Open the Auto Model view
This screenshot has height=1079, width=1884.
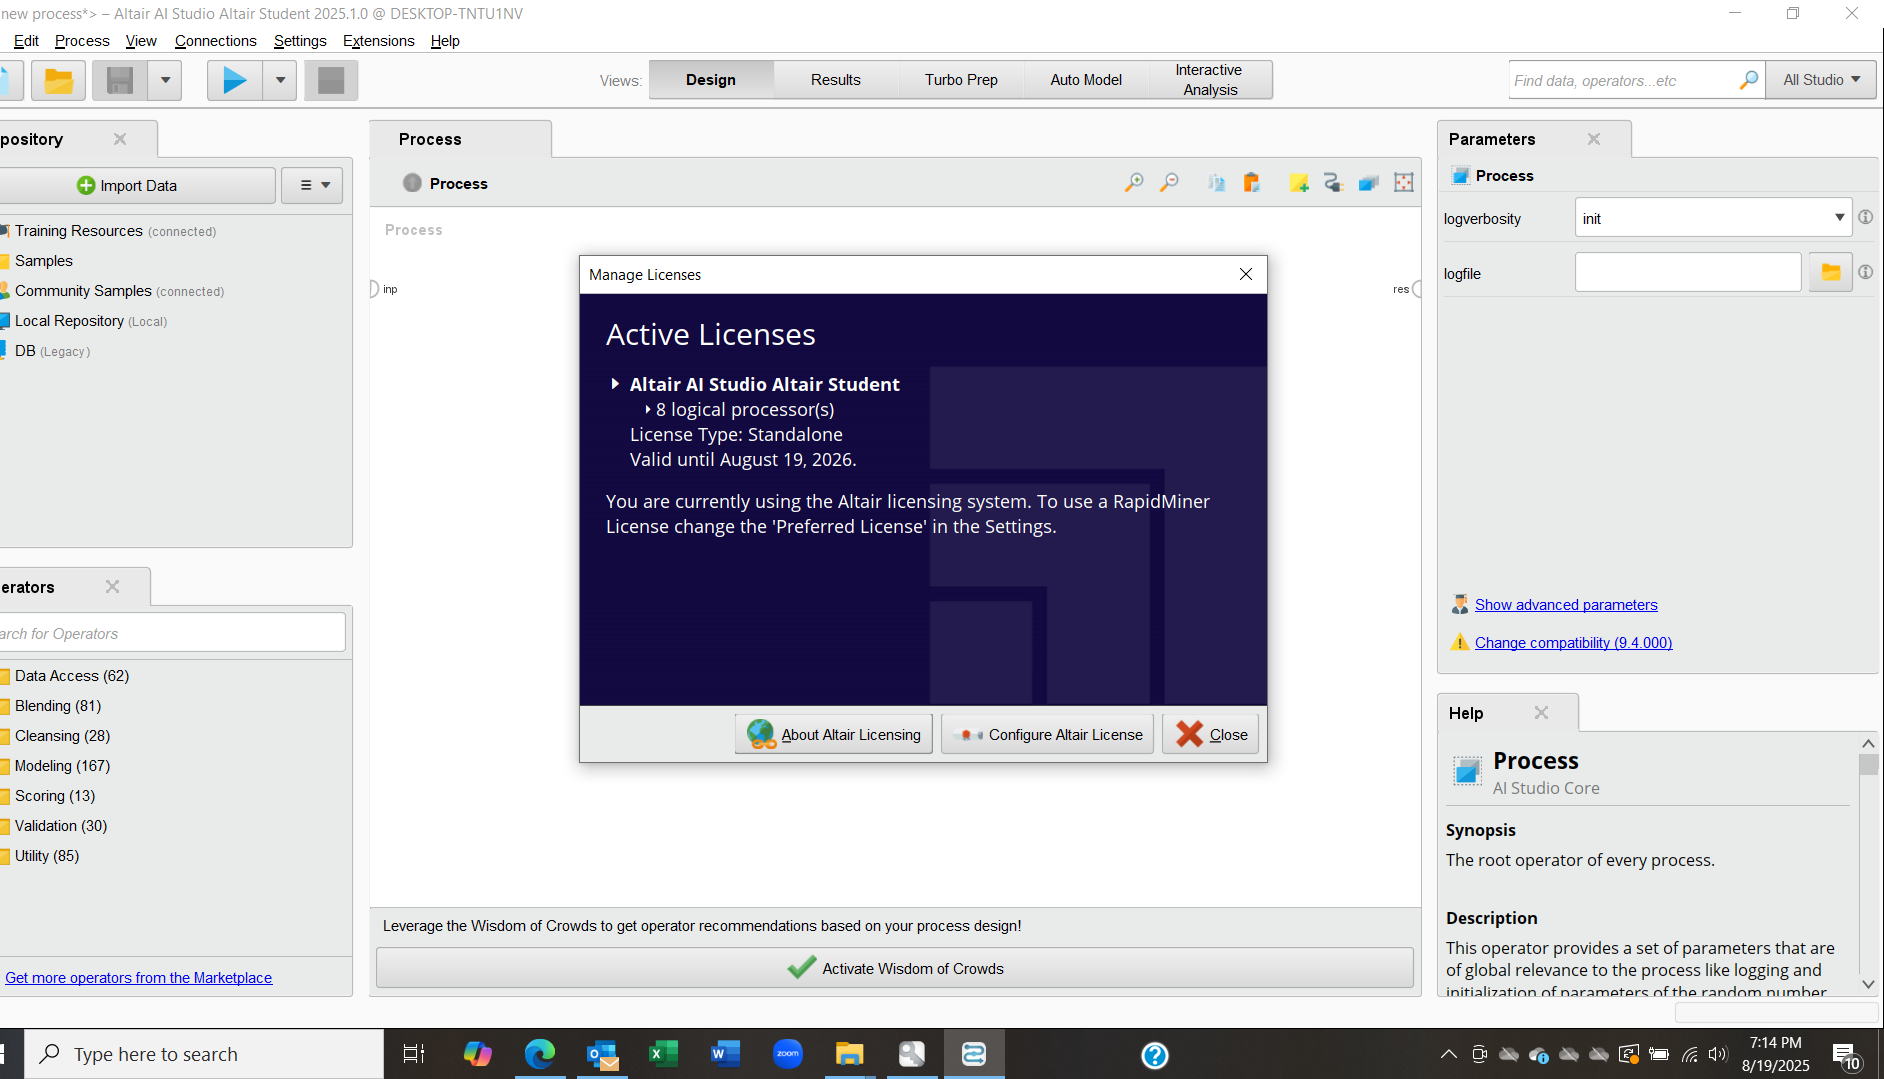coord(1086,80)
